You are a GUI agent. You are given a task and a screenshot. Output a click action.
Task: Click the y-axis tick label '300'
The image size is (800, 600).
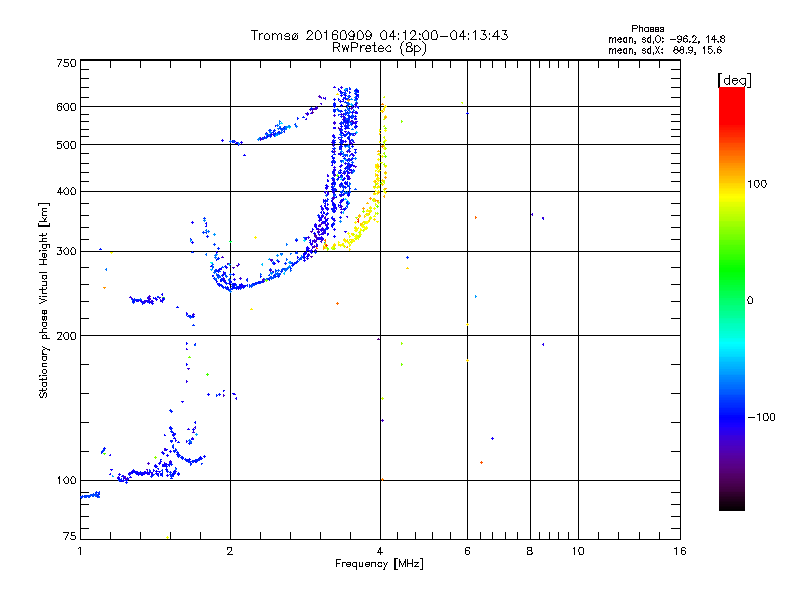(x=66, y=252)
